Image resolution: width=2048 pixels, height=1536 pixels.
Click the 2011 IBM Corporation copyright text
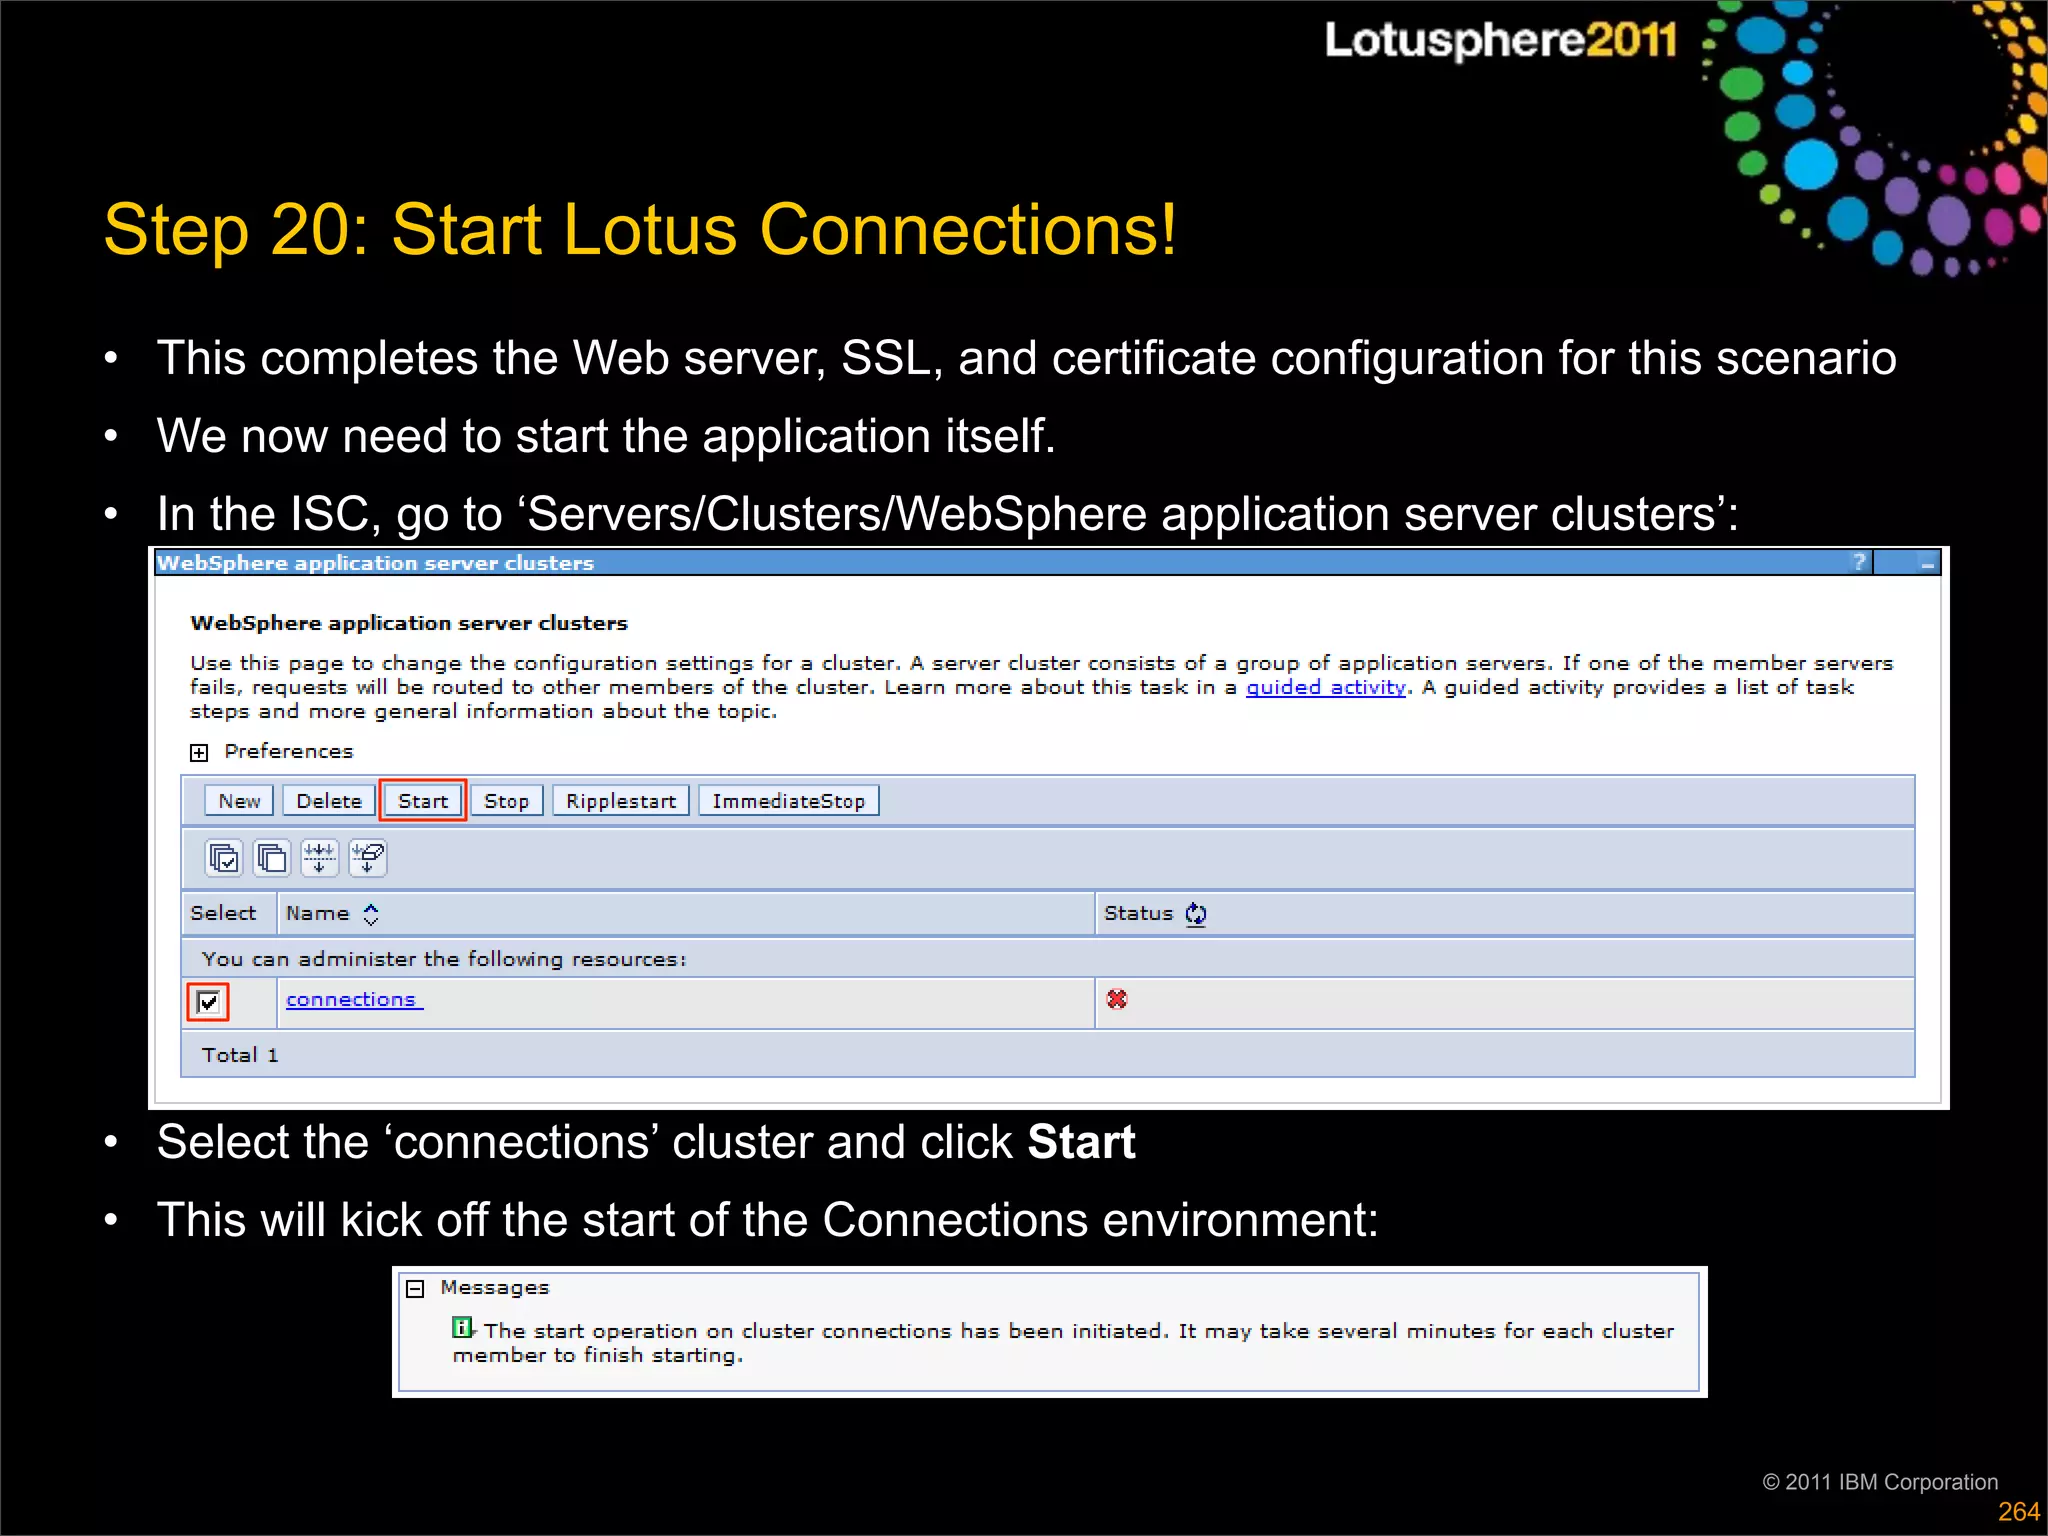pyautogui.click(x=1880, y=1482)
